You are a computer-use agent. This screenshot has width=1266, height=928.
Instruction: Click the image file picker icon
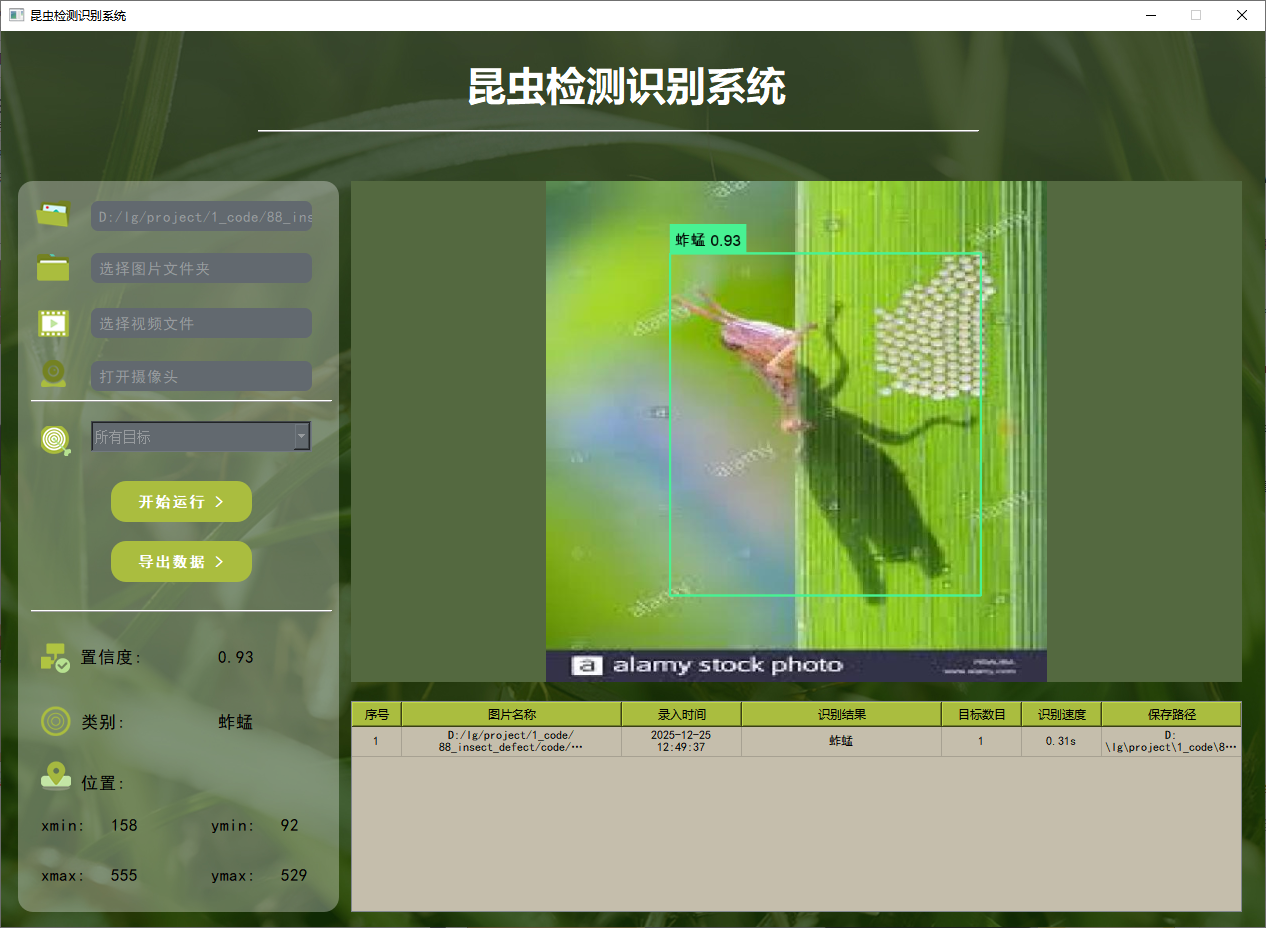tap(53, 214)
